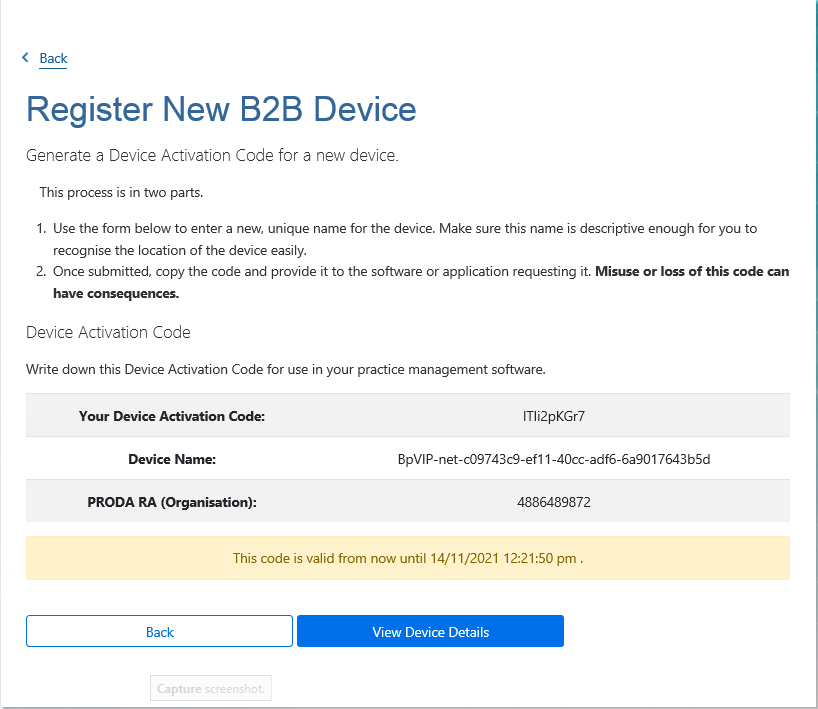Click the 'Device Name:' label

(x=172, y=459)
